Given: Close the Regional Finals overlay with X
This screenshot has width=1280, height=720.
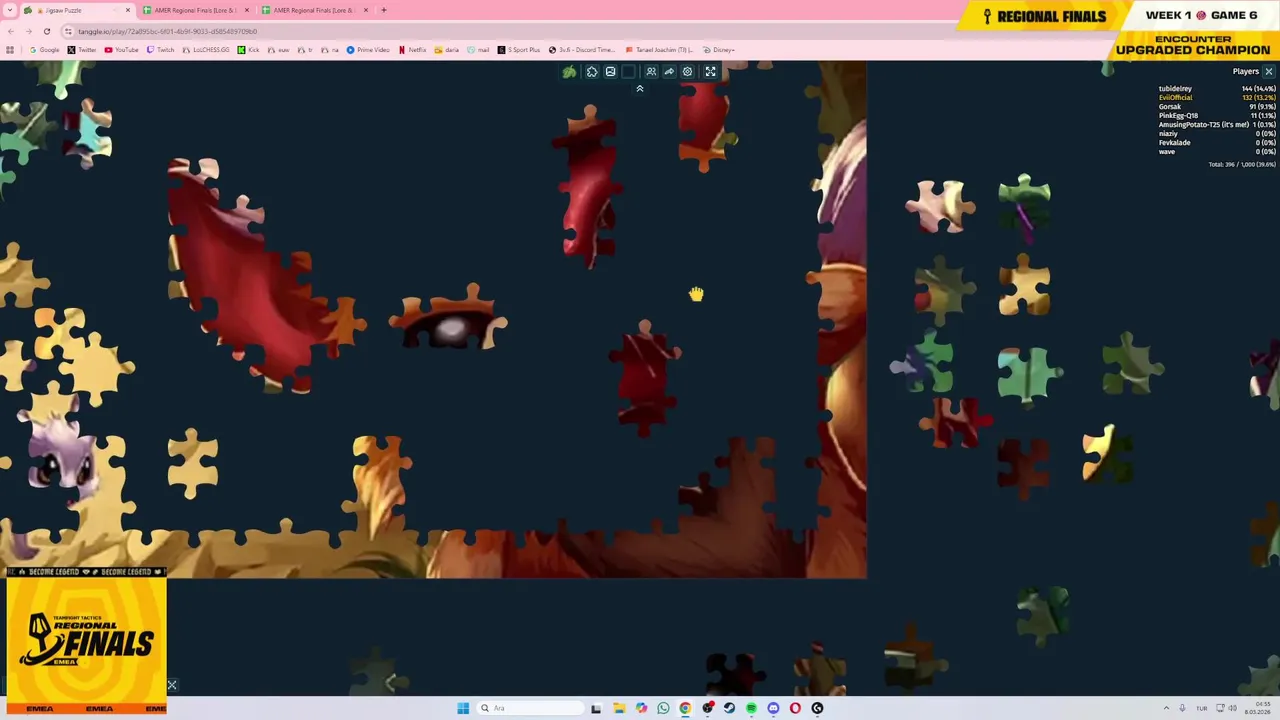Looking at the screenshot, I should pyautogui.click(x=172, y=685).
